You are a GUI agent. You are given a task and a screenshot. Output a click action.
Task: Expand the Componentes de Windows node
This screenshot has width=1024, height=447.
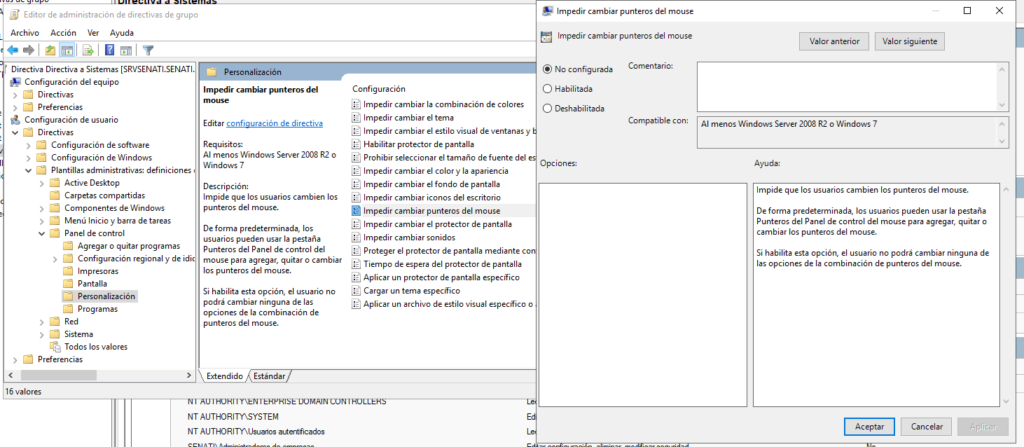coord(41,208)
